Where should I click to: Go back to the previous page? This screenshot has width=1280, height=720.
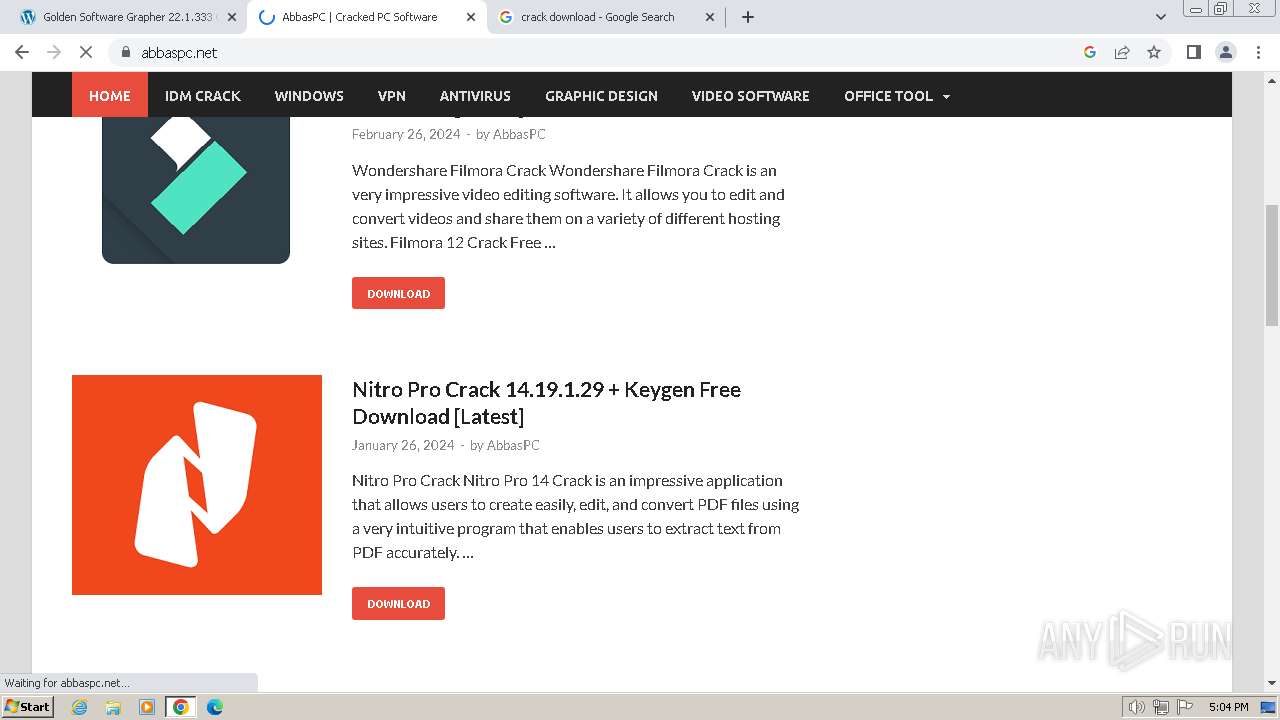22,52
